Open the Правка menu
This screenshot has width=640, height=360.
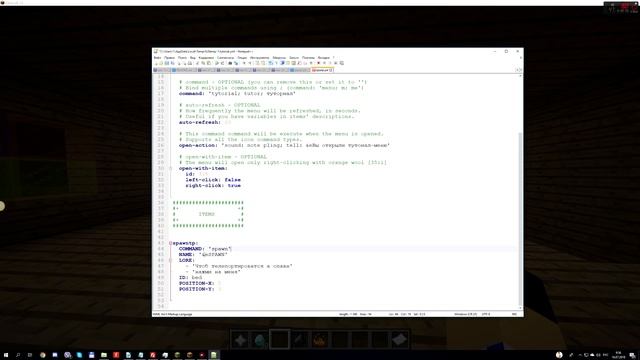point(169,58)
